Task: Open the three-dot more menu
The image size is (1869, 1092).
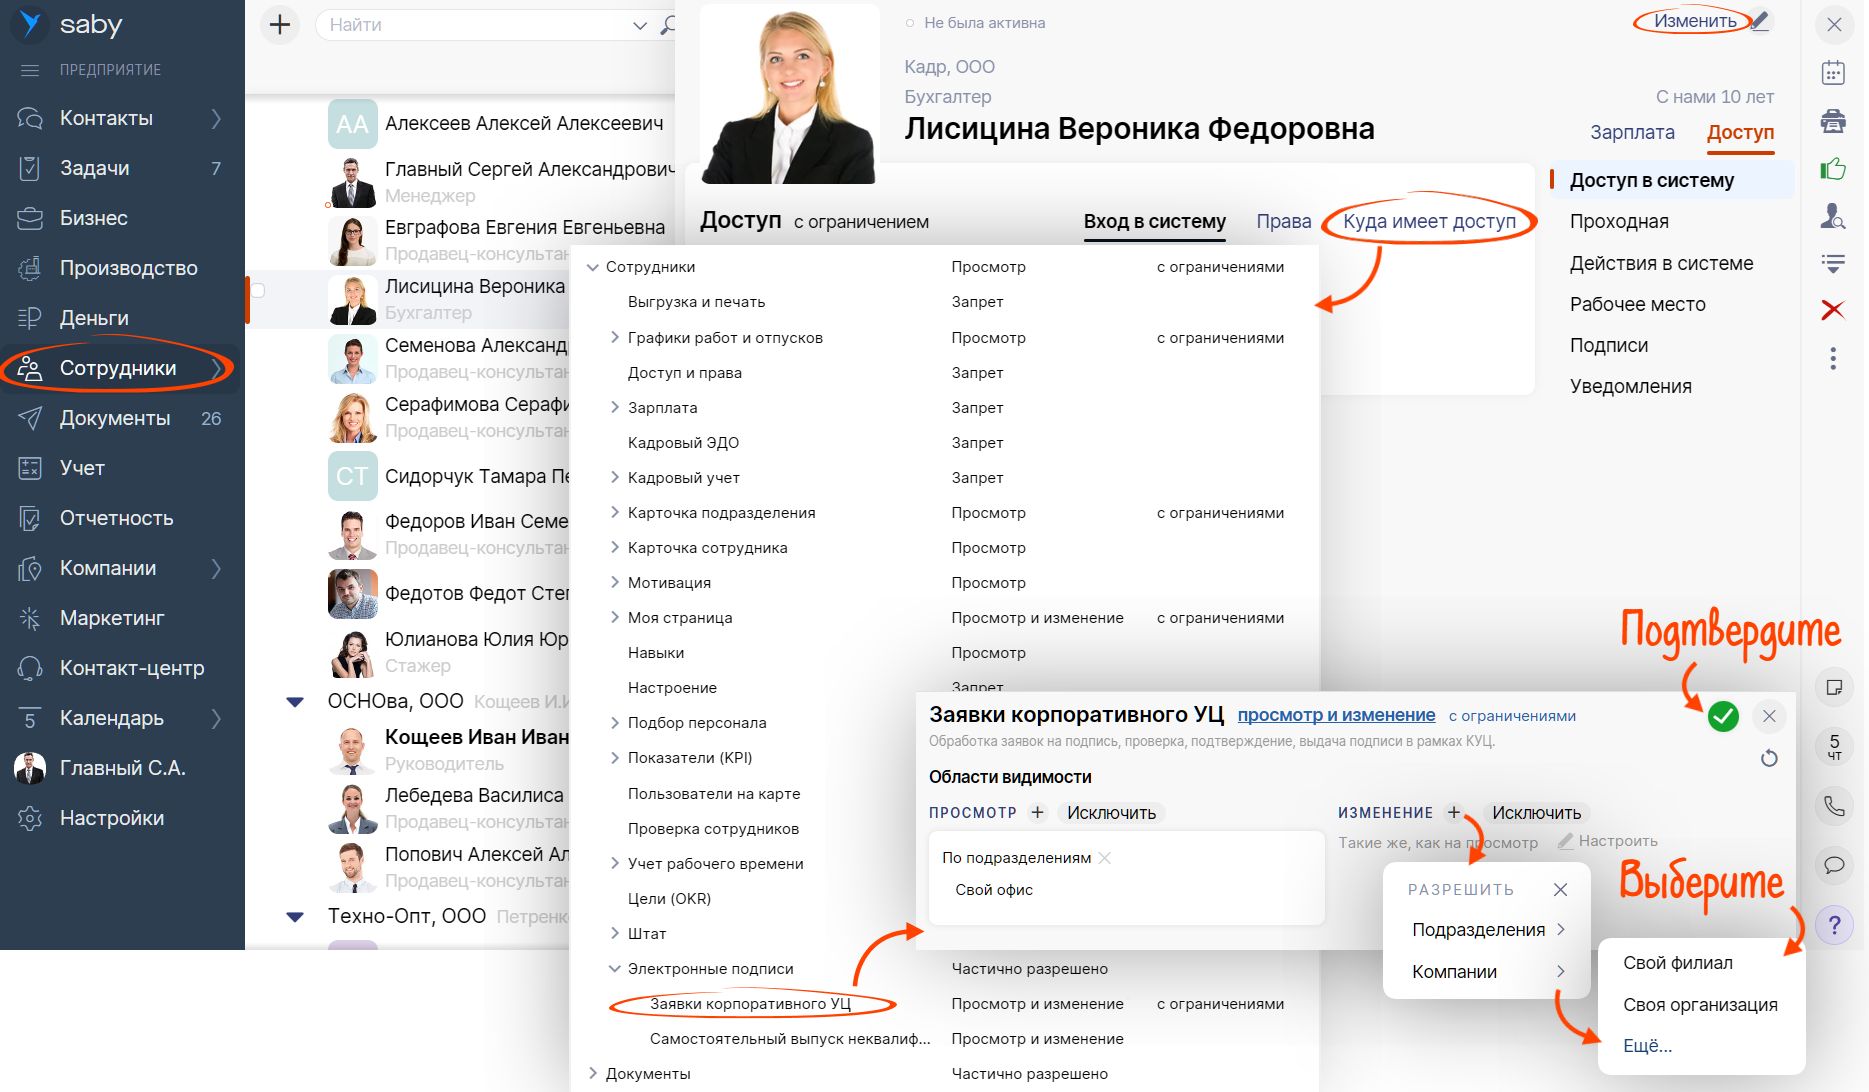Action: click(x=1833, y=358)
